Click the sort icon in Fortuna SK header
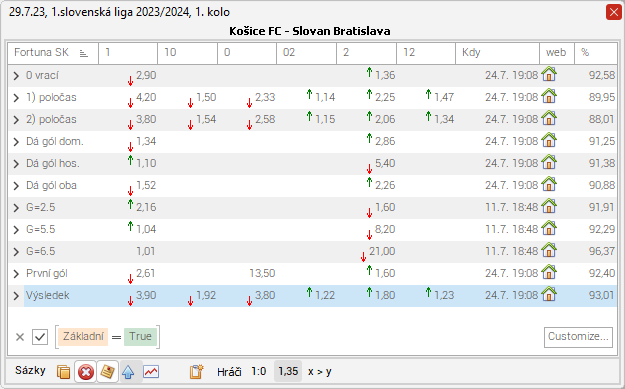The height and width of the screenshot is (389, 625). click(83, 53)
